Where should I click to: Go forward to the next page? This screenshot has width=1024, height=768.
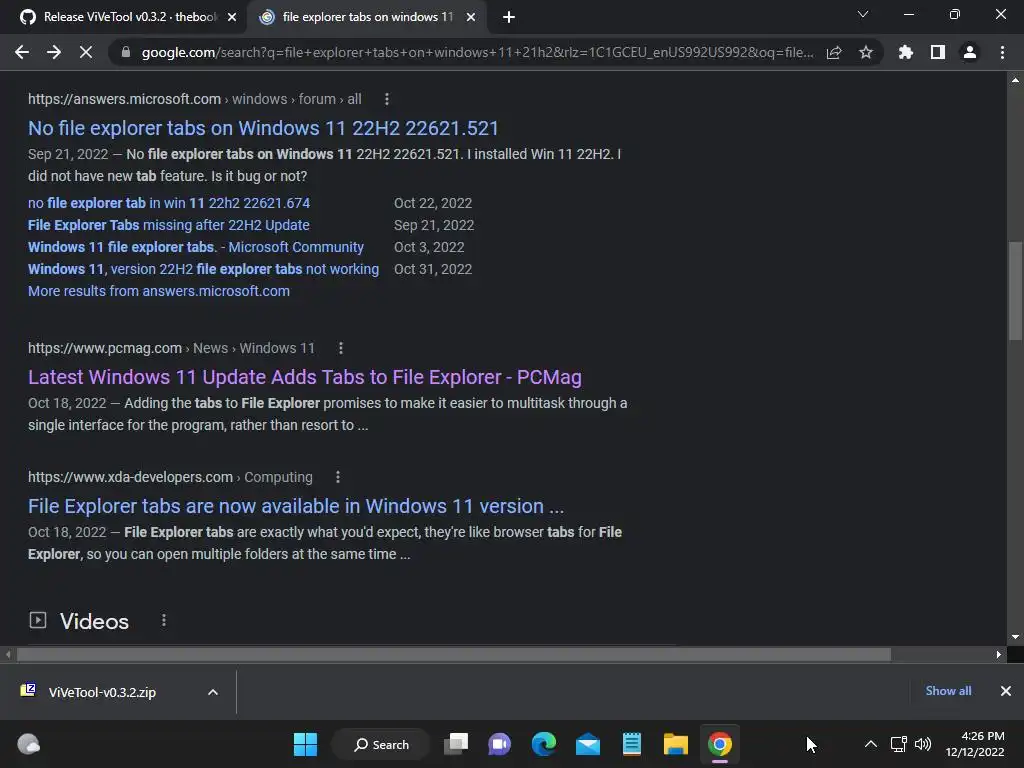coord(54,52)
